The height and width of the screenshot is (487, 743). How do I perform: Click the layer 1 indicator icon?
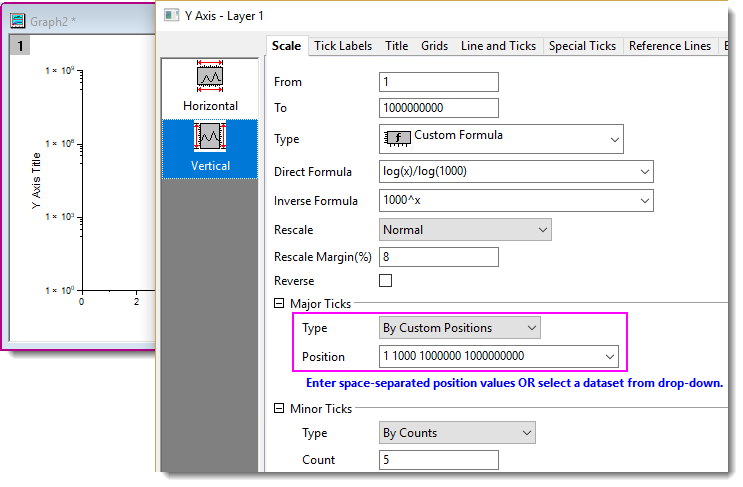pos(20,45)
